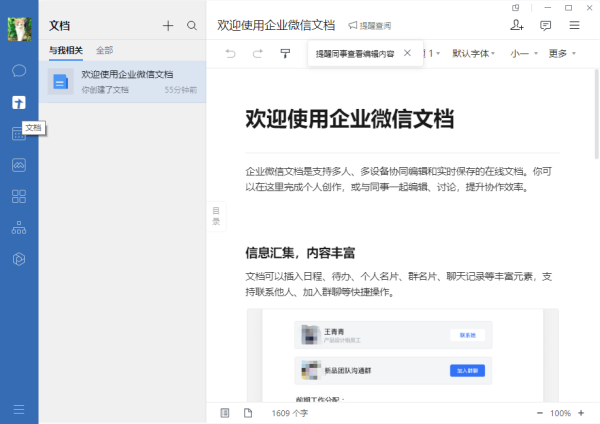
Task: Close the 提醒同事查看编辑内容 tooltip
Action: [x=407, y=53]
